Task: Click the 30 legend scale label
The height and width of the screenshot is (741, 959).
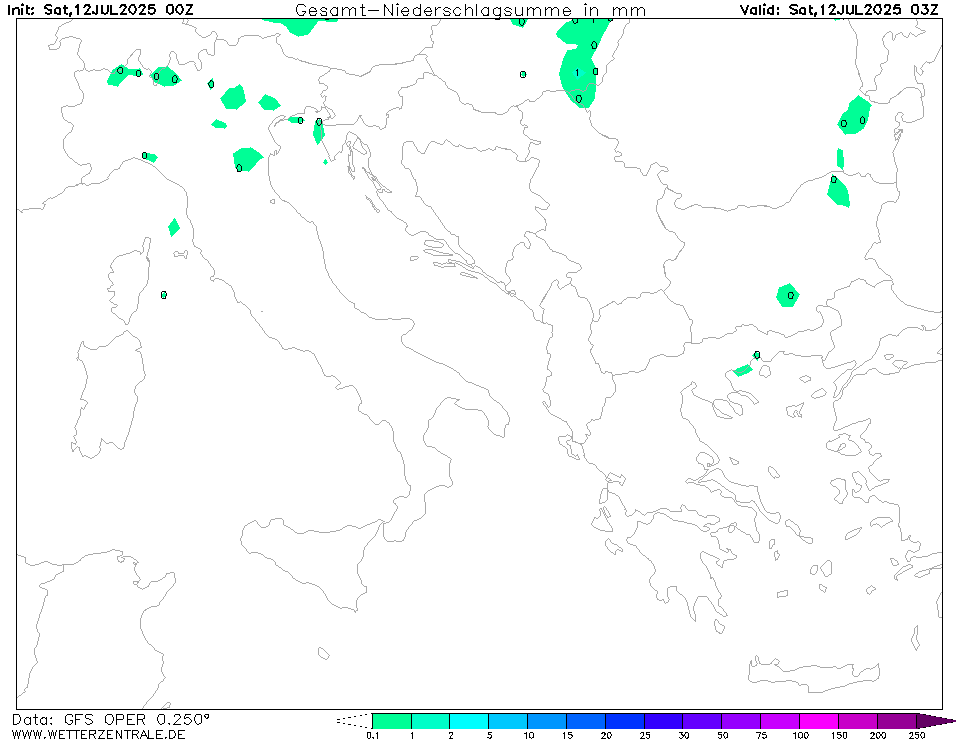Action: tap(684, 735)
